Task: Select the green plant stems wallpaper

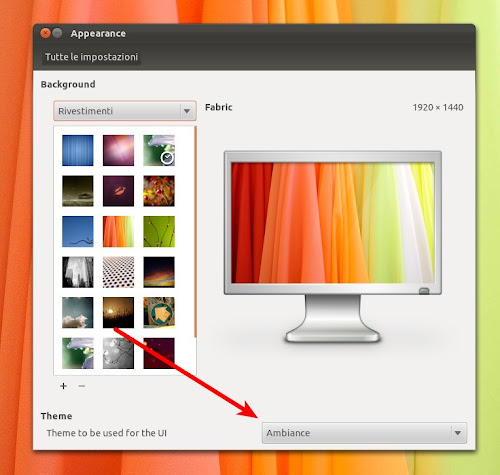Action: 159,232
